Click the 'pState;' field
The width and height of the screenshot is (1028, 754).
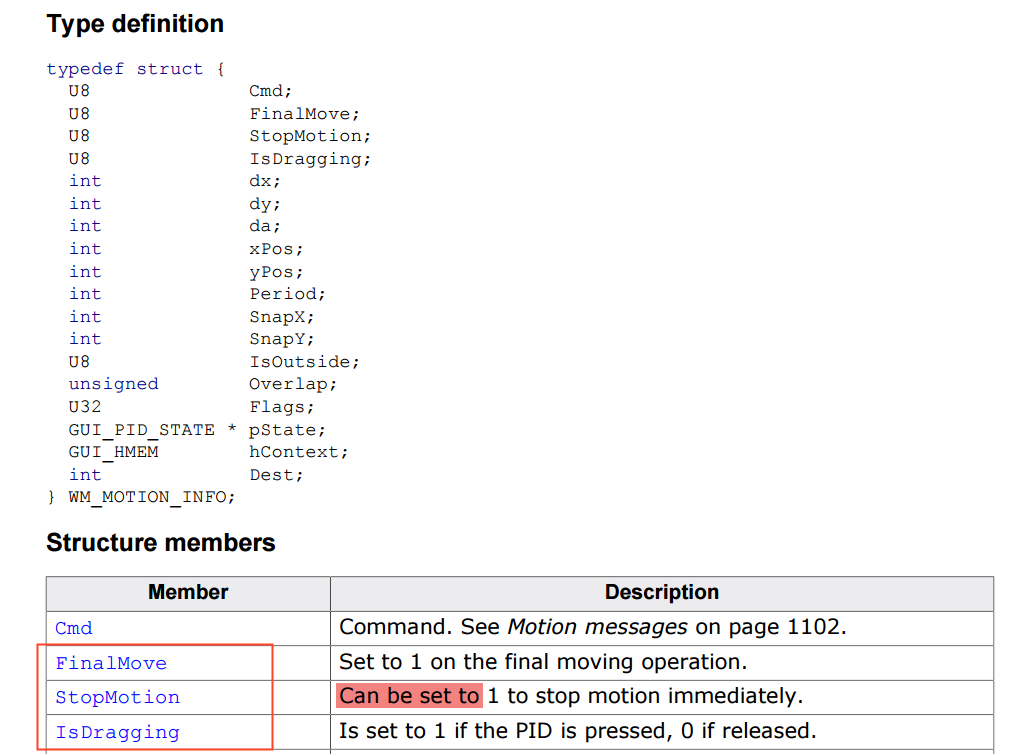point(287,430)
